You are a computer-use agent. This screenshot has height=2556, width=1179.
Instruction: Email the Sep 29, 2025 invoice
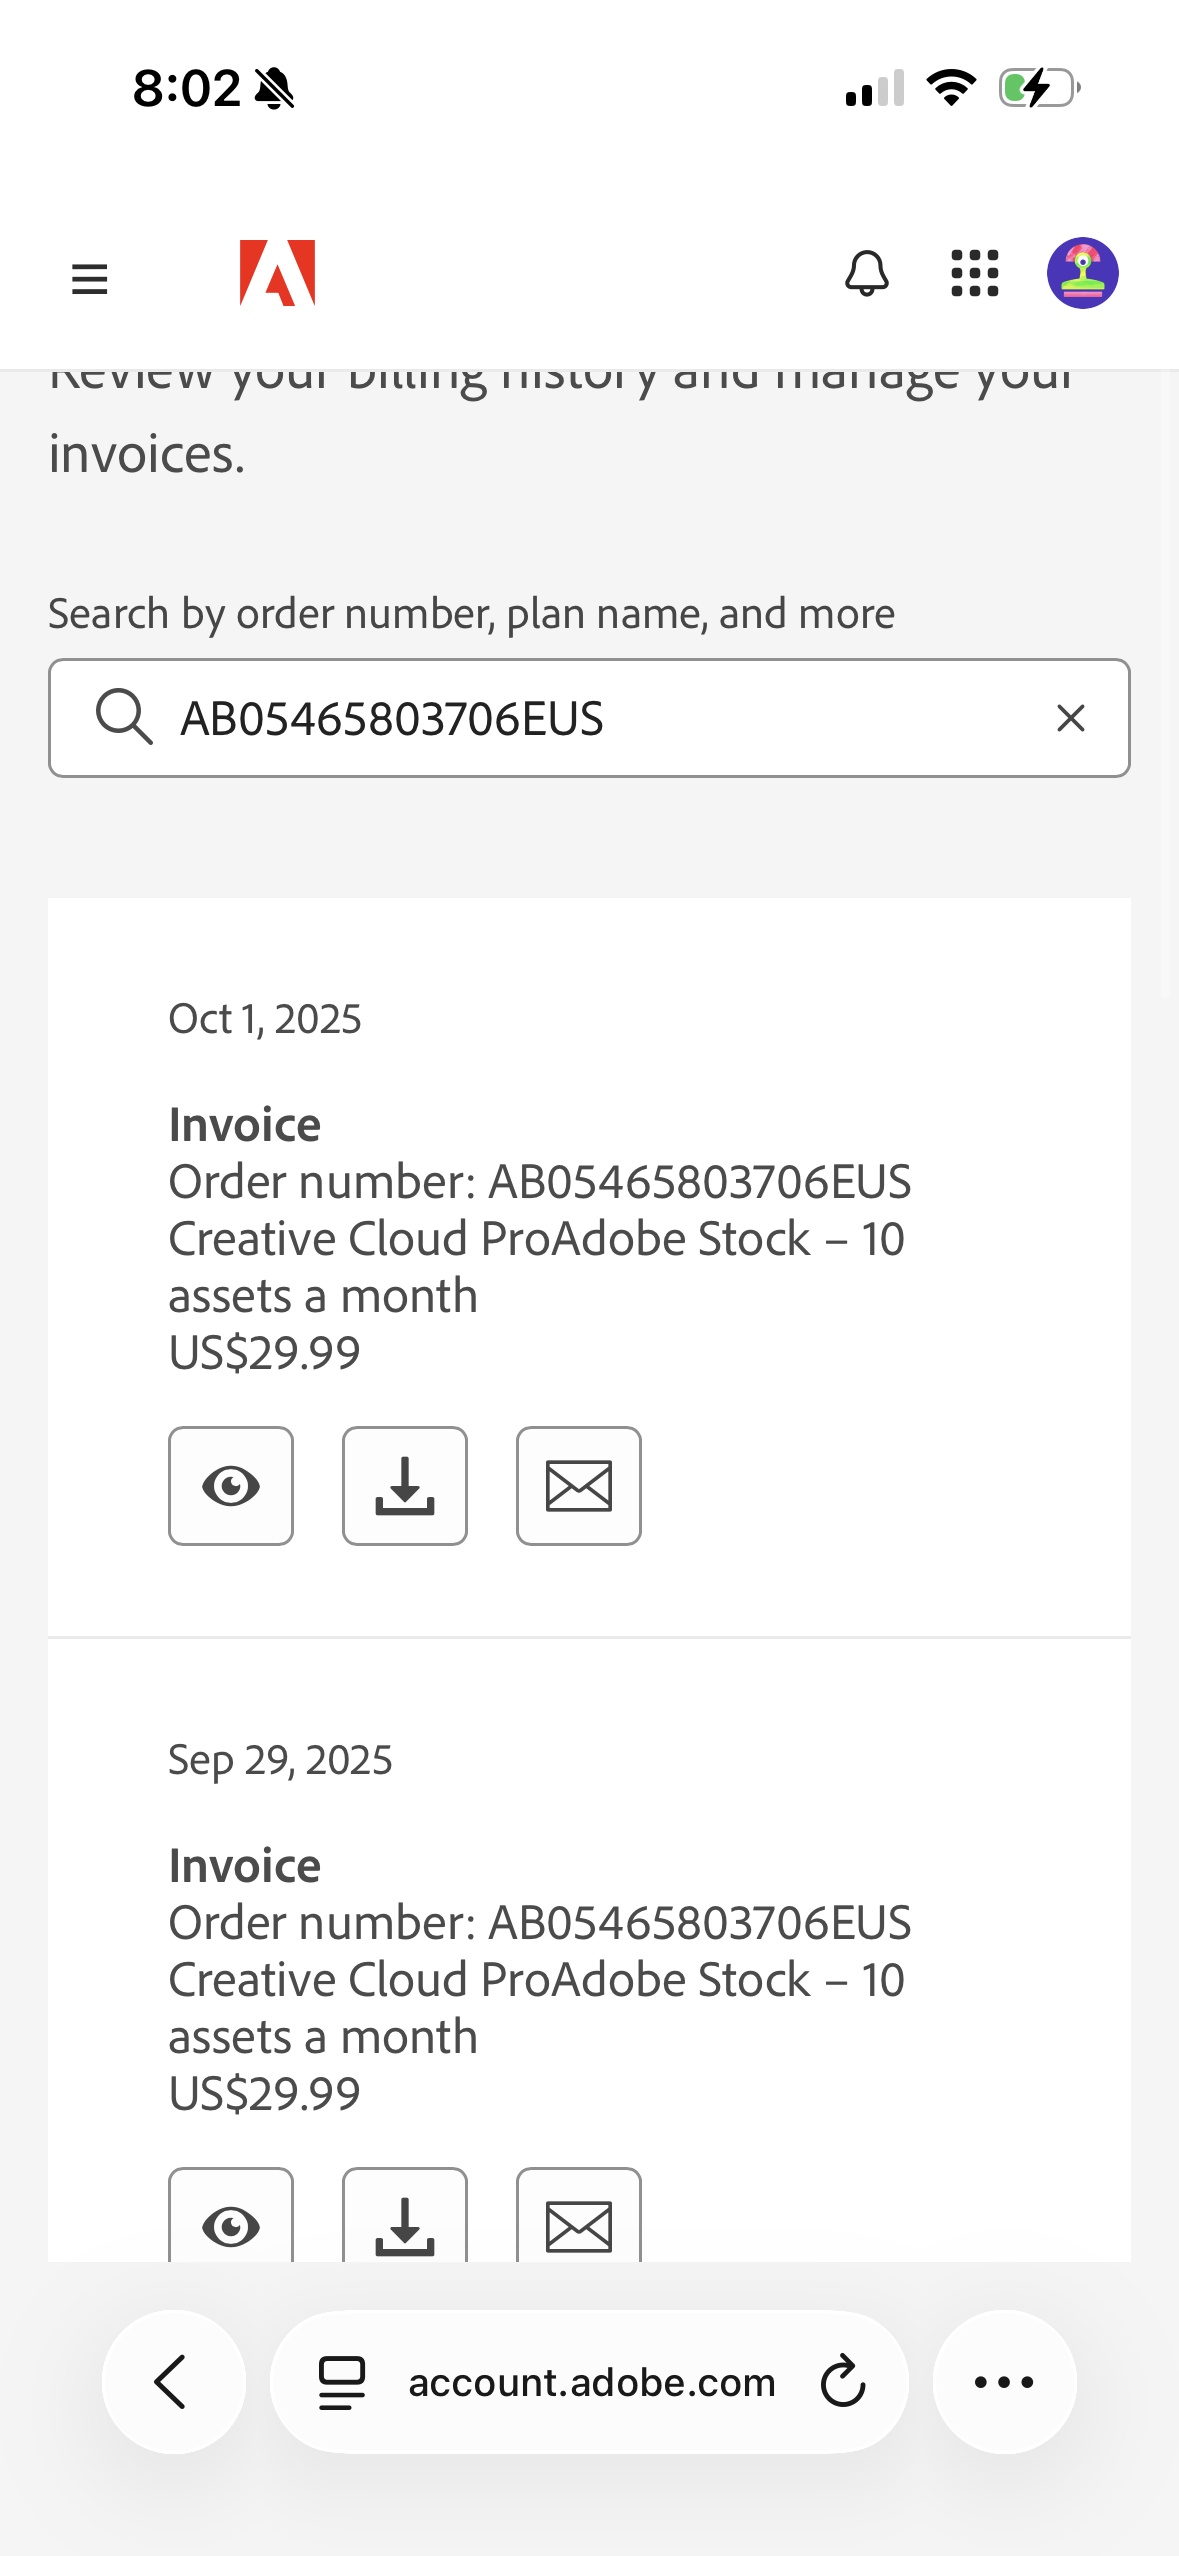click(x=579, y=2220)
